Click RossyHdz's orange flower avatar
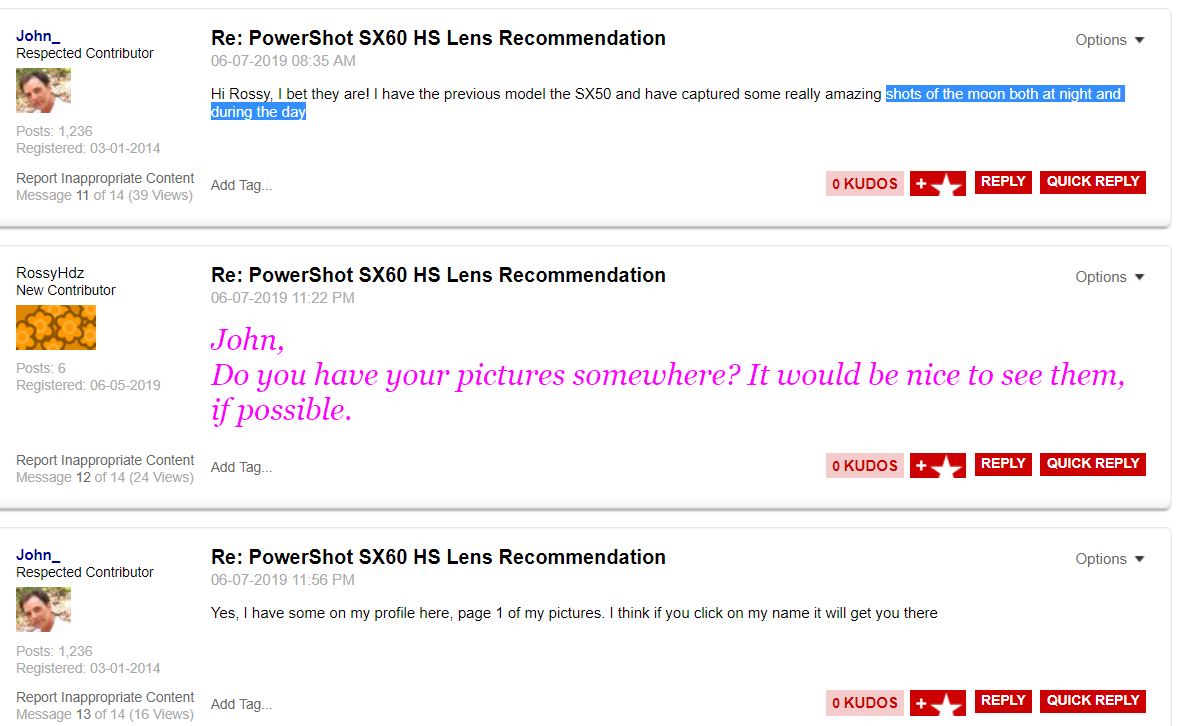Image resolution: width=1182 pixels, height=726 pixels. (x=56, y=327)
